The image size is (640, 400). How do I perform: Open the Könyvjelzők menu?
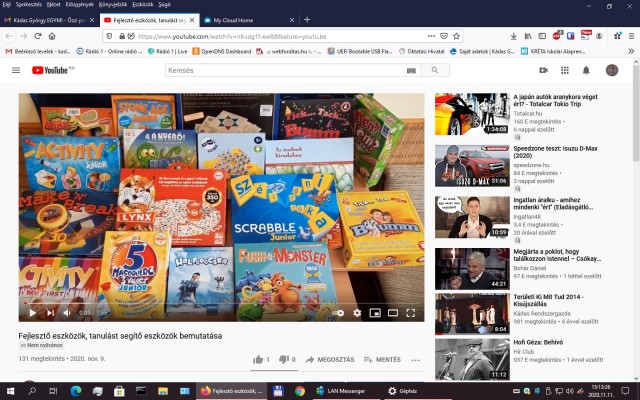113,4
